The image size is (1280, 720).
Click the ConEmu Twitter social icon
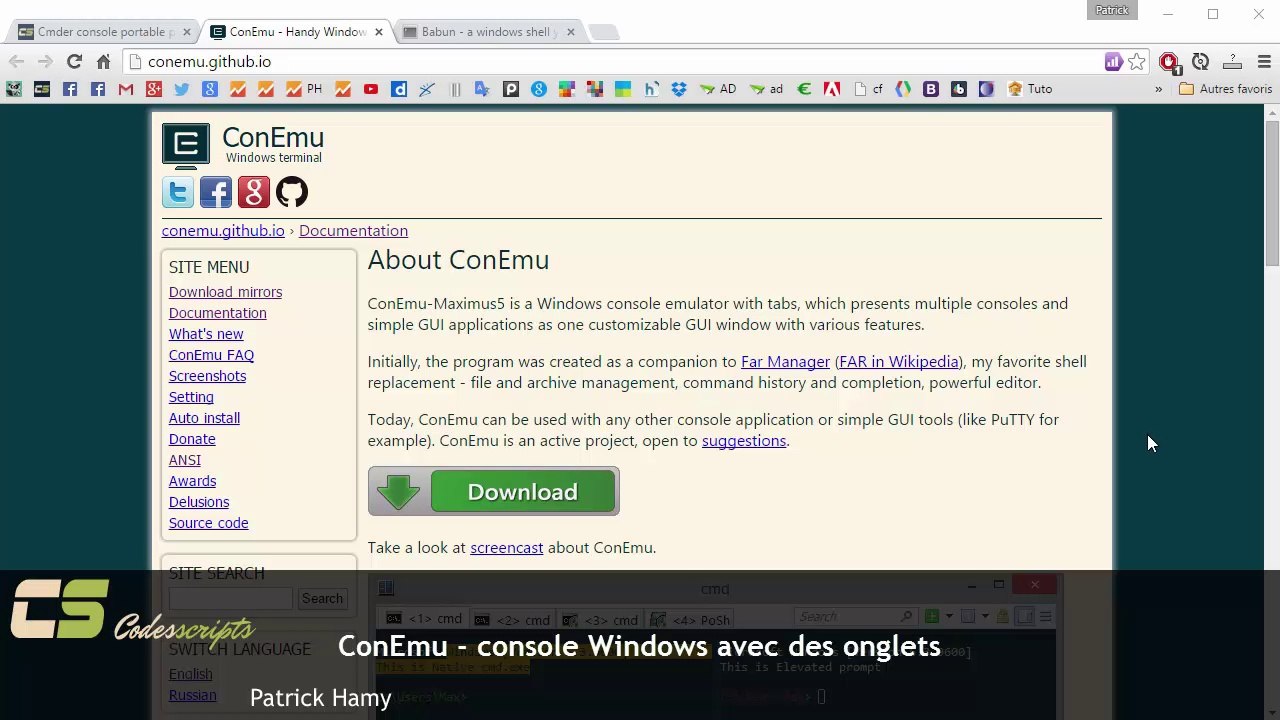[178, 192]
